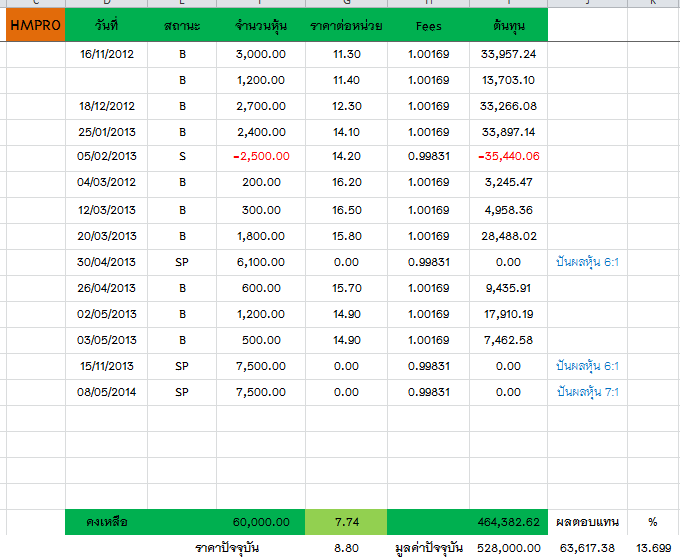Image resolution: width=680 pixels, height=559 pixels.
Task: Select date cell 03/05/2013
Action: pos(107,340)
